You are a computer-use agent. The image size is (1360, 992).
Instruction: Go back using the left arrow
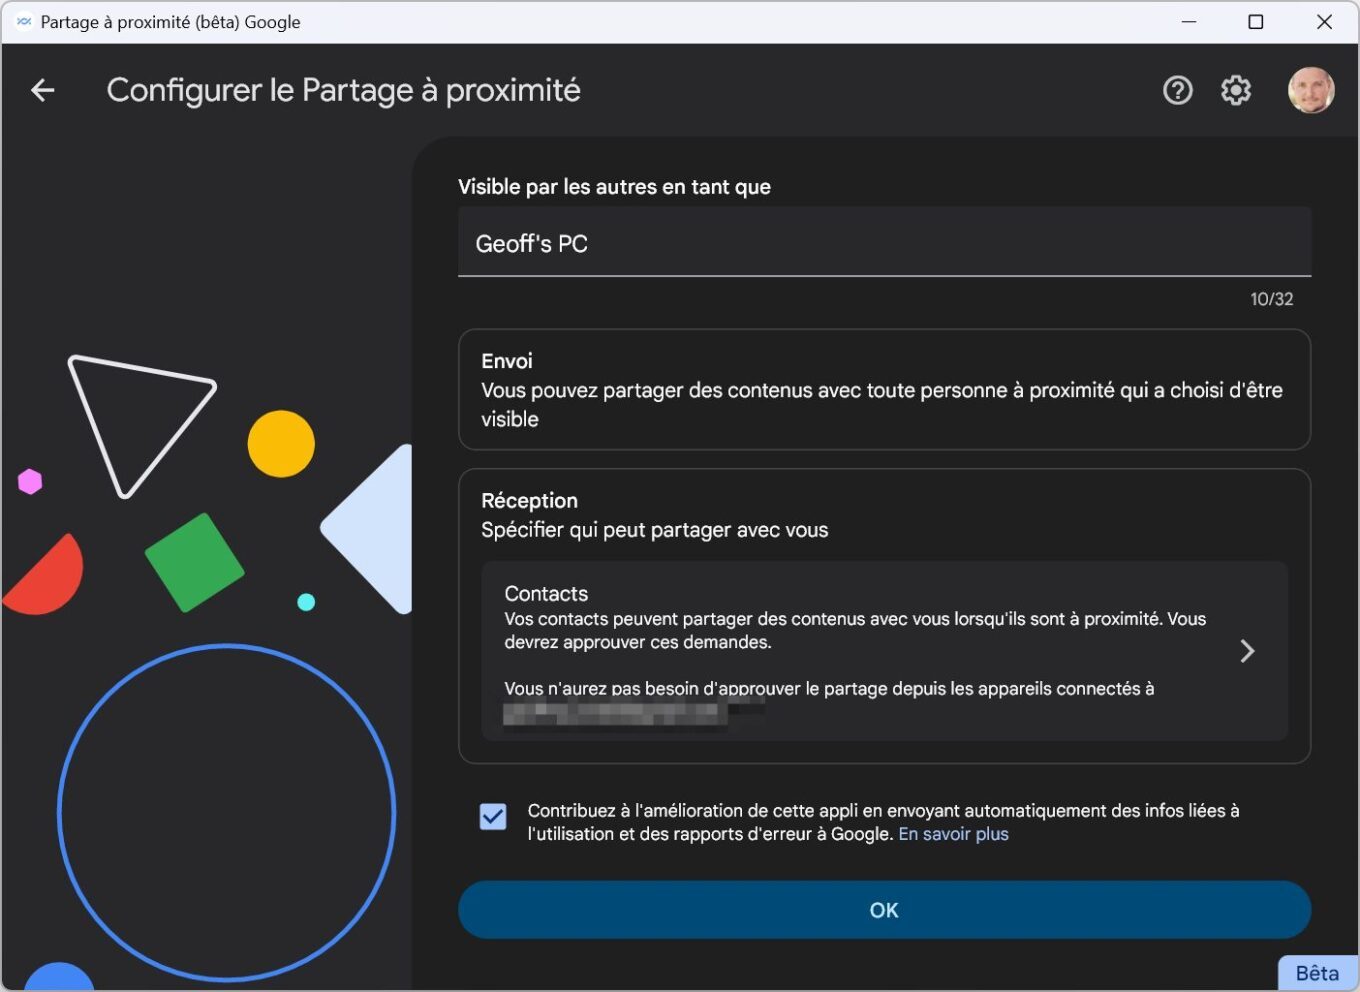[x=42, y=90]
